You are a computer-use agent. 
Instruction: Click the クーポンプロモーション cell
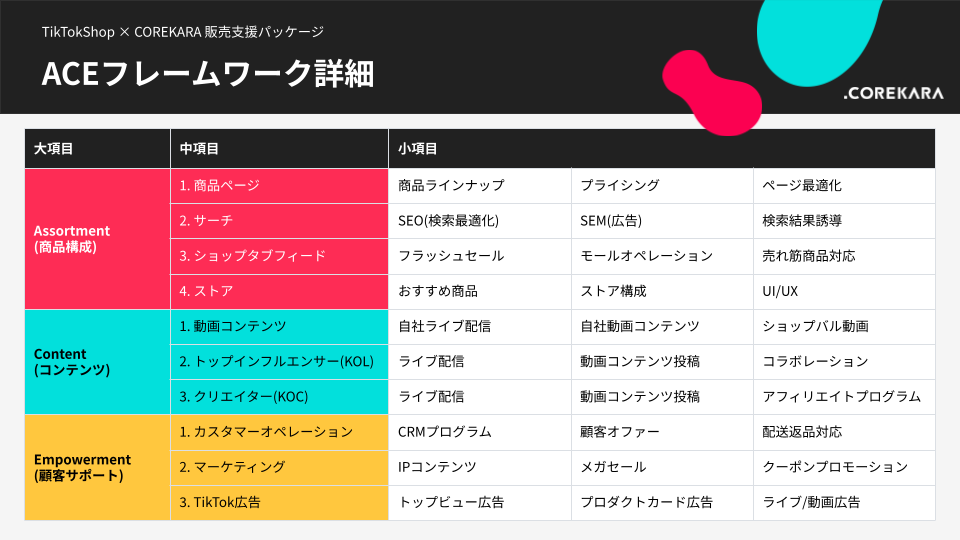(x=843, y=467)
